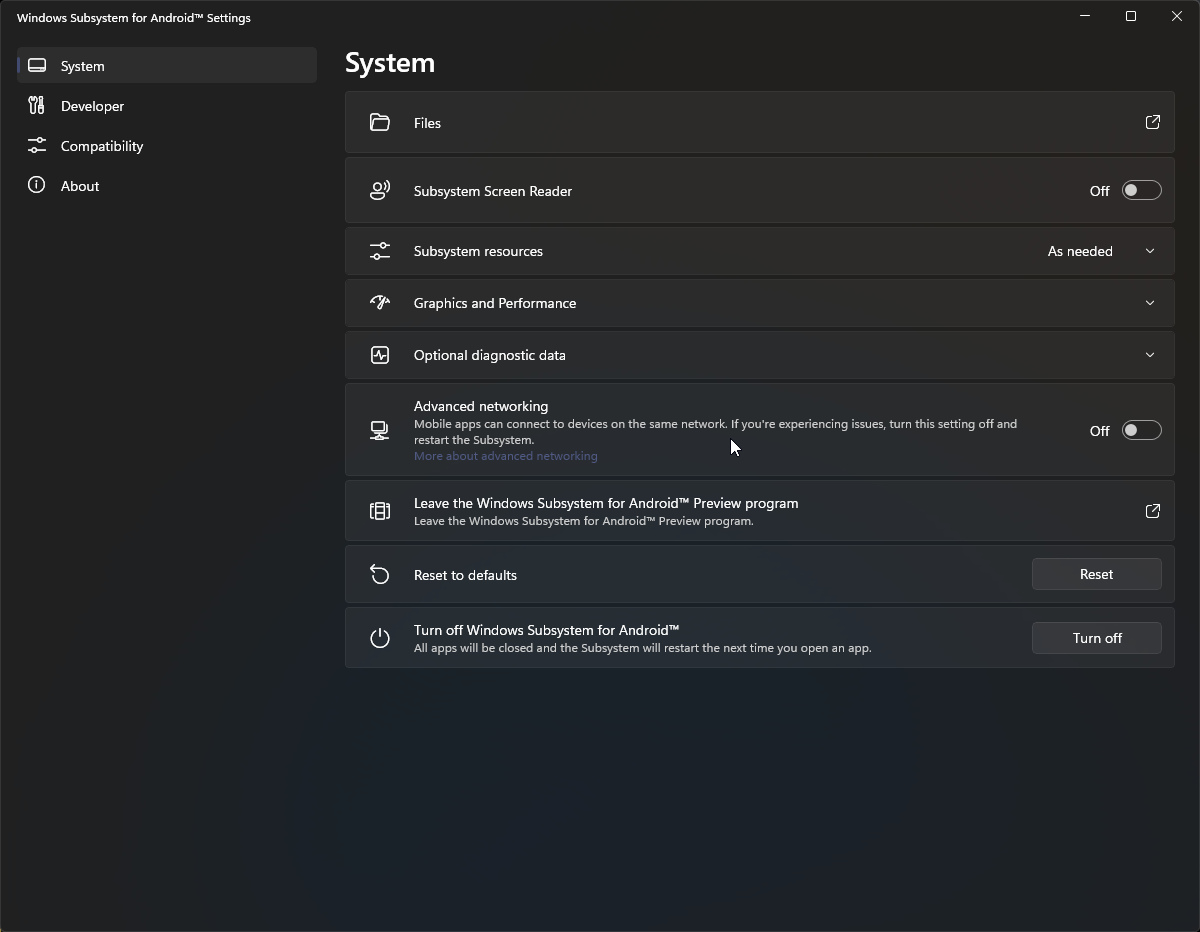This screenshot has width=1200, height=932.
Task: Click the 'Advanced networking' heading
Action: 481,406
